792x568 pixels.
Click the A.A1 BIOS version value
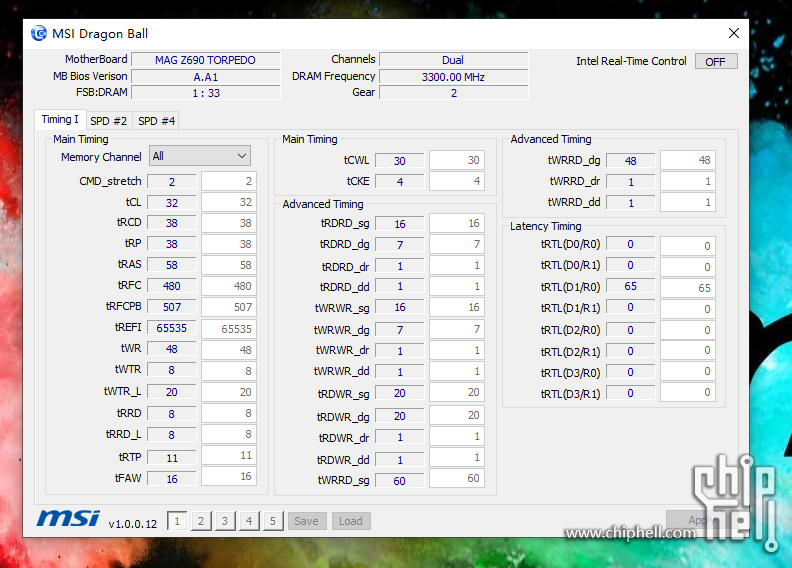(206, 77)
